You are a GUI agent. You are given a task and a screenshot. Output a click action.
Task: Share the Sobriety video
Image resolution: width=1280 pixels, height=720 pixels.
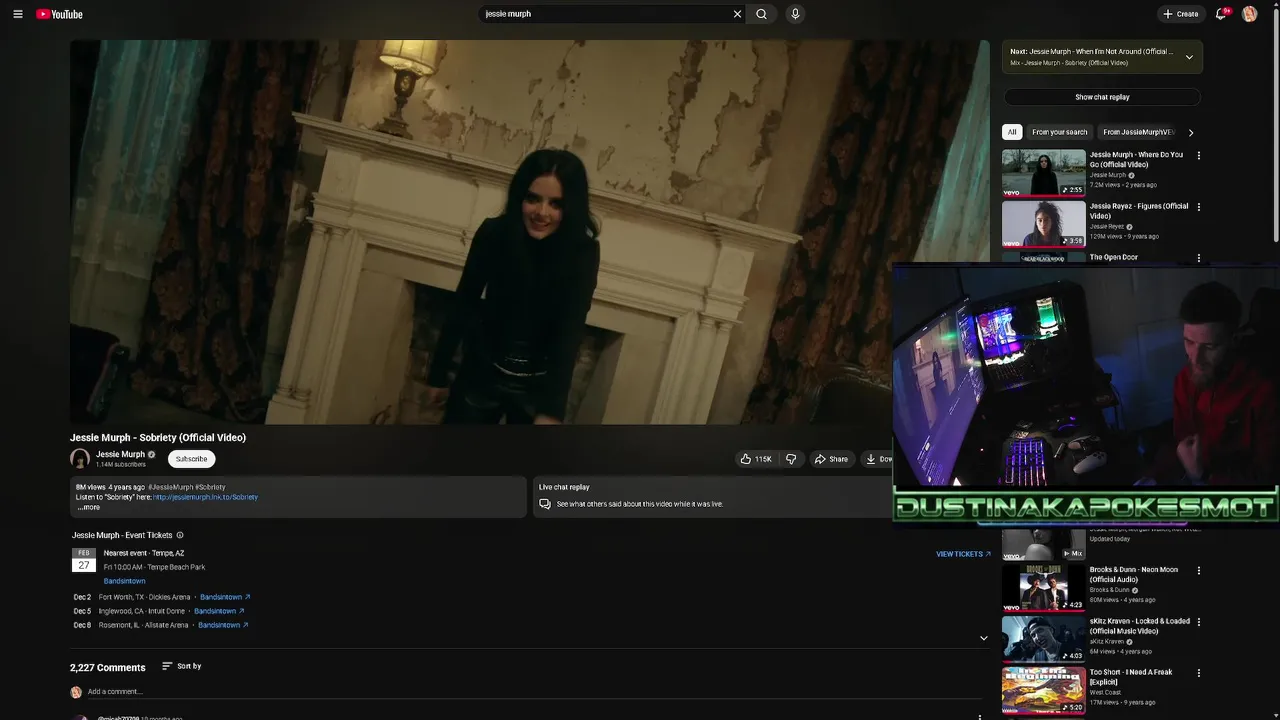[831, 459]
